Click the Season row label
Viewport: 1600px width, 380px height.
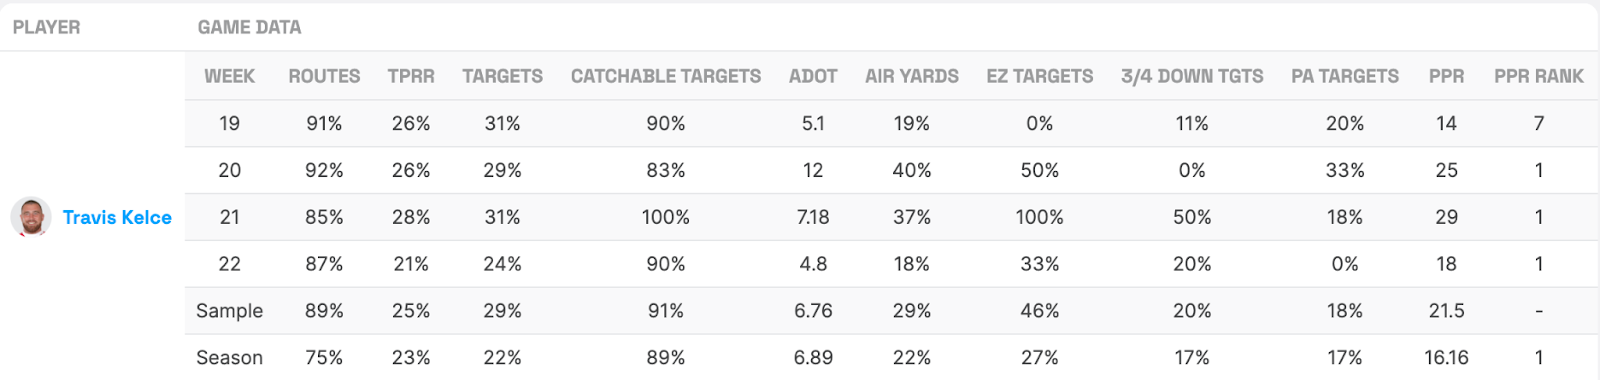229,358
